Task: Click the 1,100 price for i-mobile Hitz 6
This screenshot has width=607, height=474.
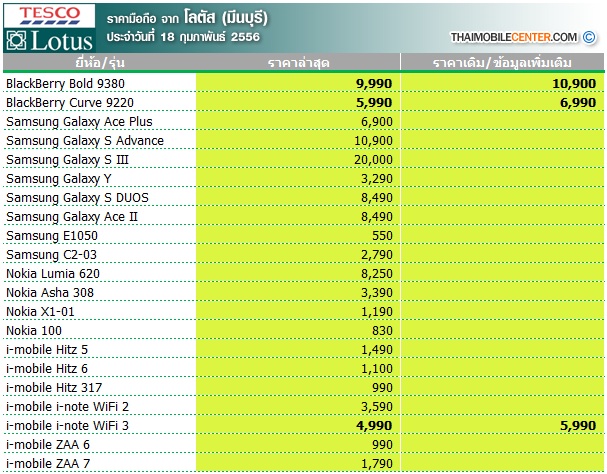Action: (x=377, y=368)
